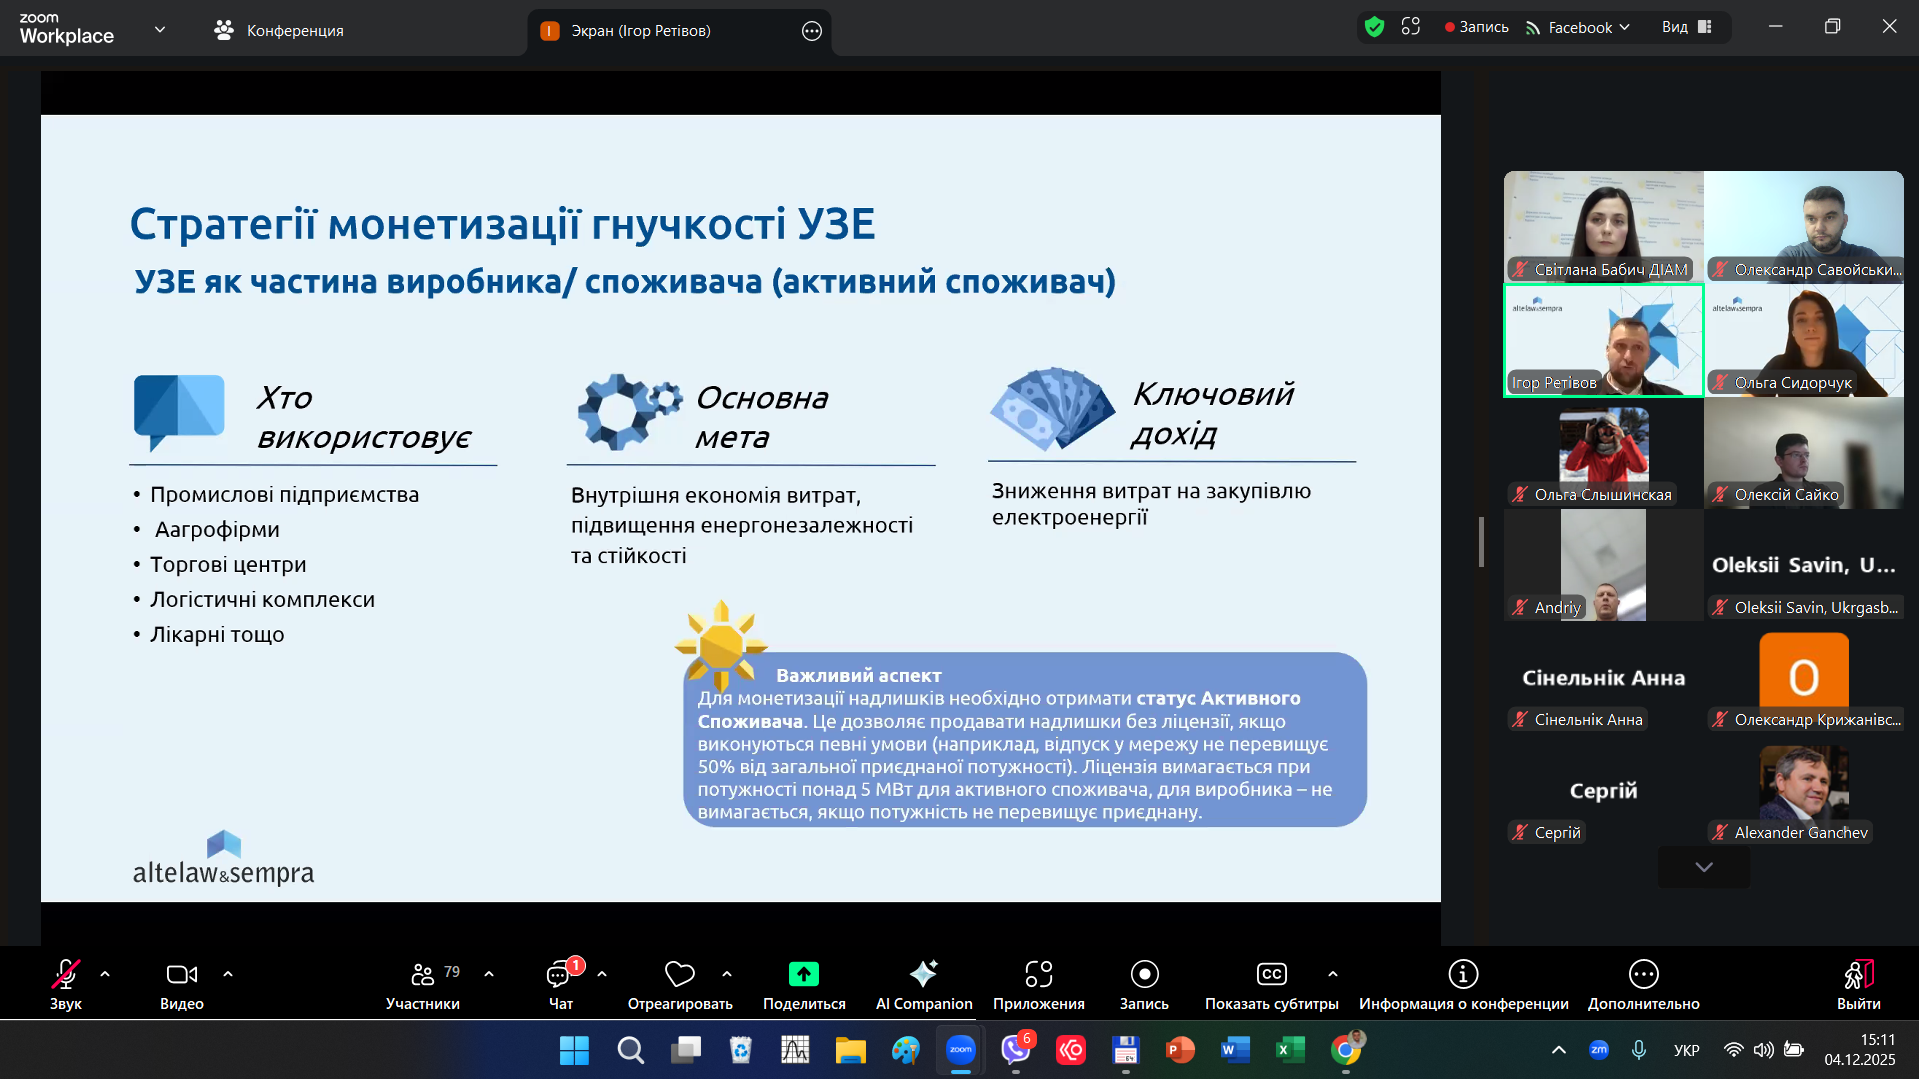The image size is (1919, 1079).
Task: Open the conference information icon
Action: point(1463,974)
